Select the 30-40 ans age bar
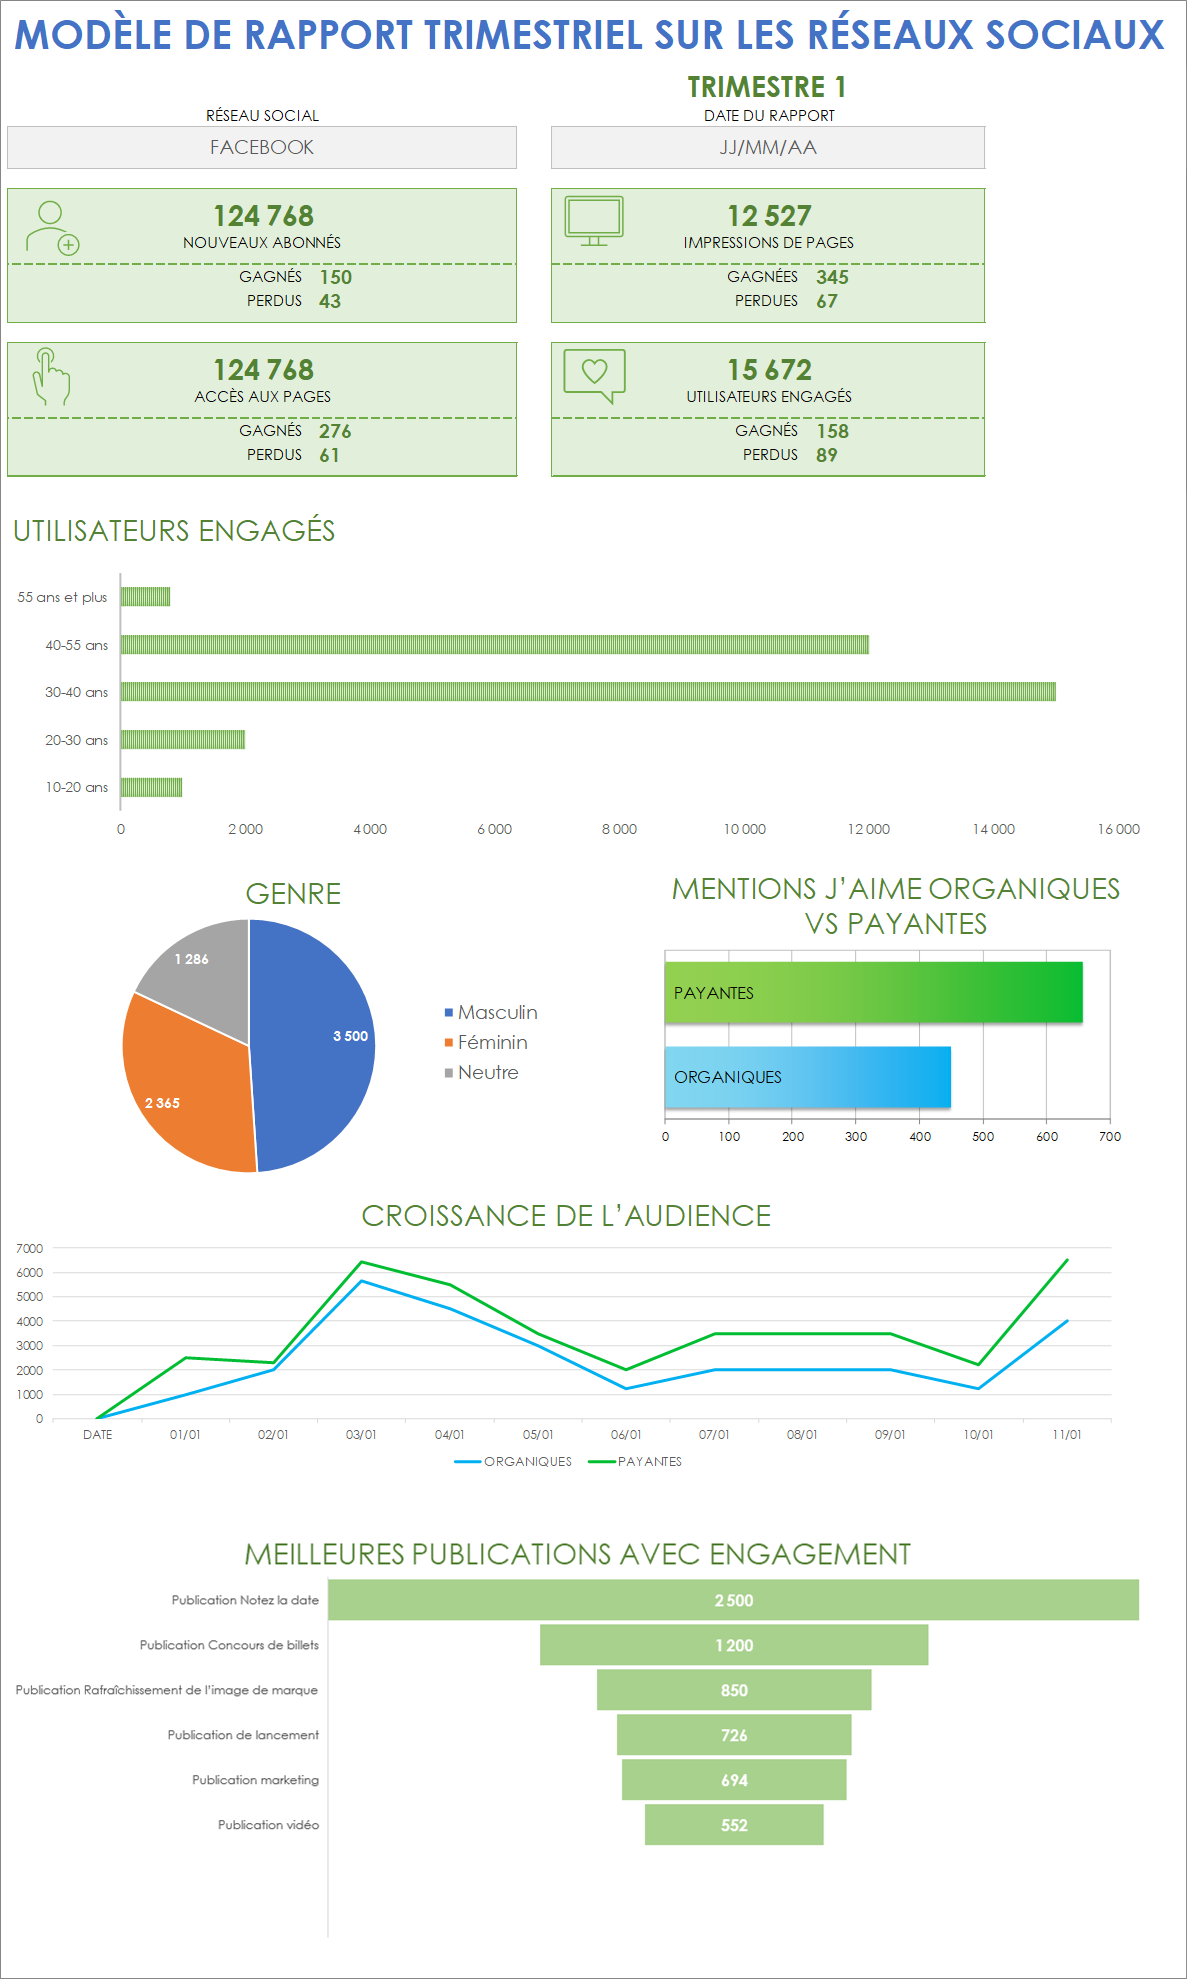Viewport: 1187px width, 1979px height. click(x=588, y=692)
